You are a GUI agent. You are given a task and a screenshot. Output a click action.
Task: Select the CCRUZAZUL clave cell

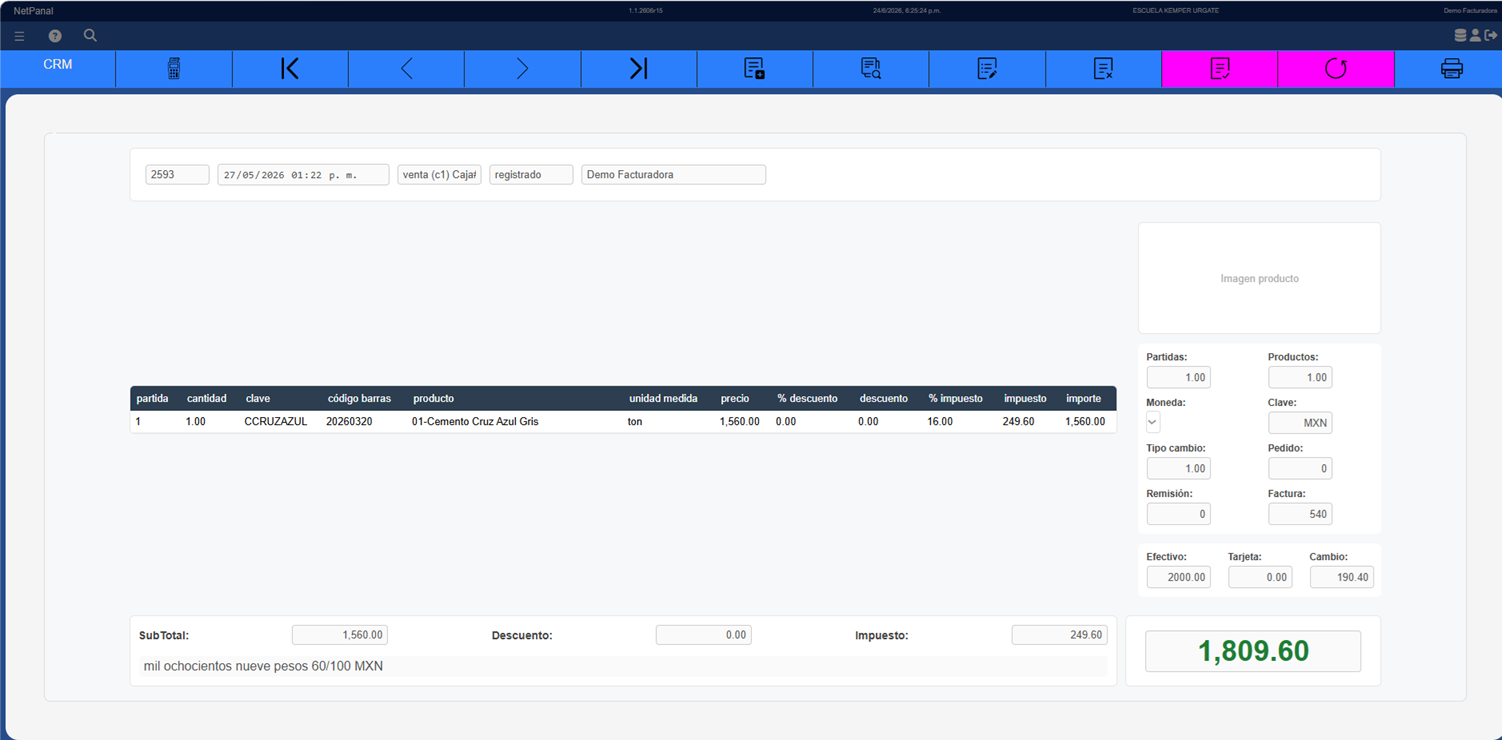coord(275,422)
